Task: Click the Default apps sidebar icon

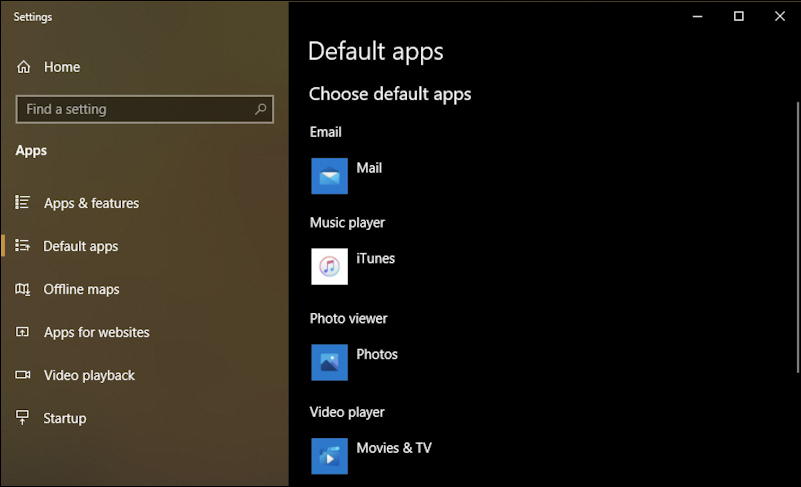Action: point(22,245)
